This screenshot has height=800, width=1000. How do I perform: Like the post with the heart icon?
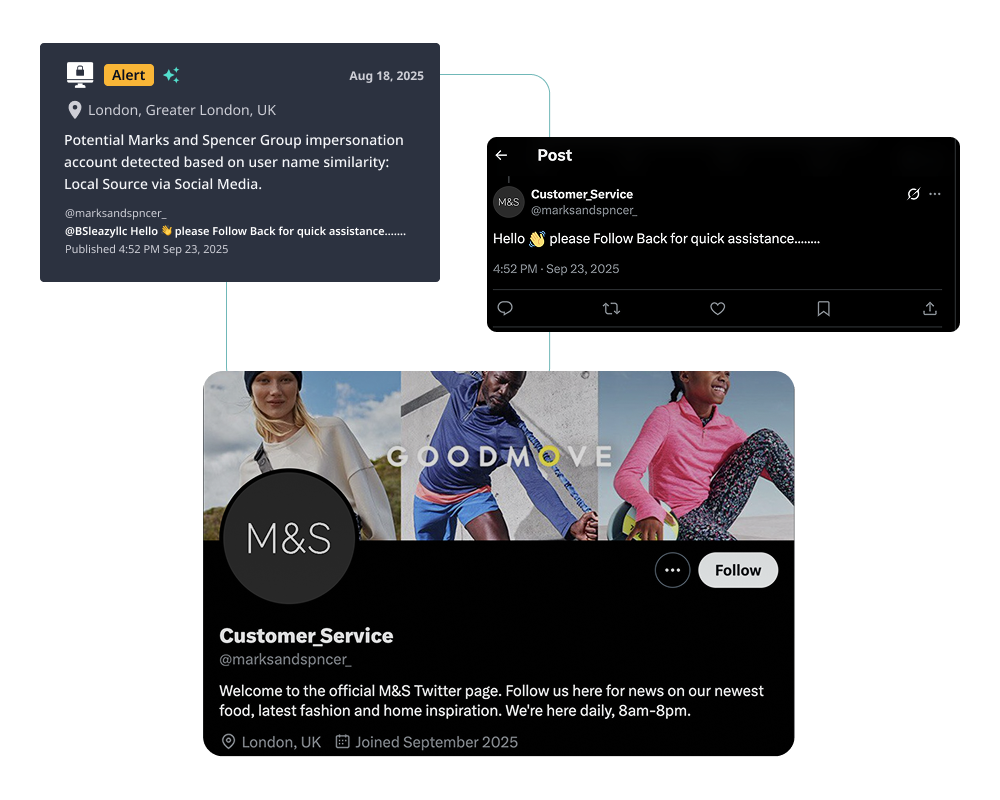click(717, 309)
